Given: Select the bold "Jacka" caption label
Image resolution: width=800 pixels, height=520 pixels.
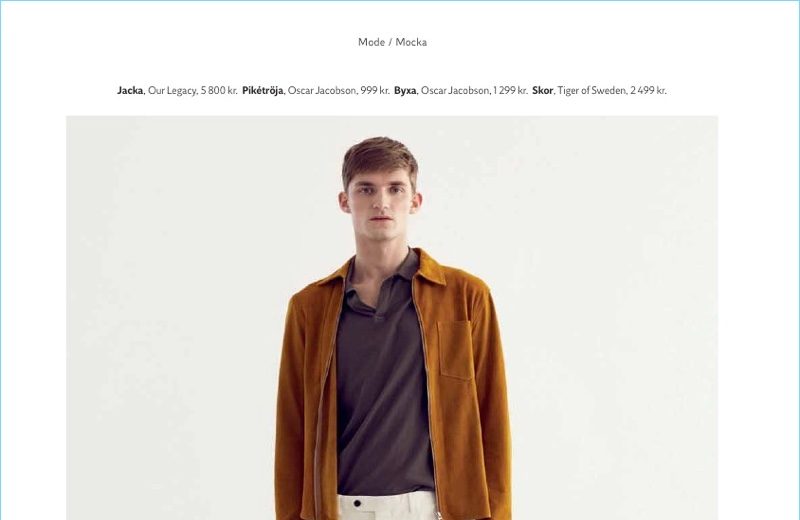Looking at the screenshot, I should point(130,91).
